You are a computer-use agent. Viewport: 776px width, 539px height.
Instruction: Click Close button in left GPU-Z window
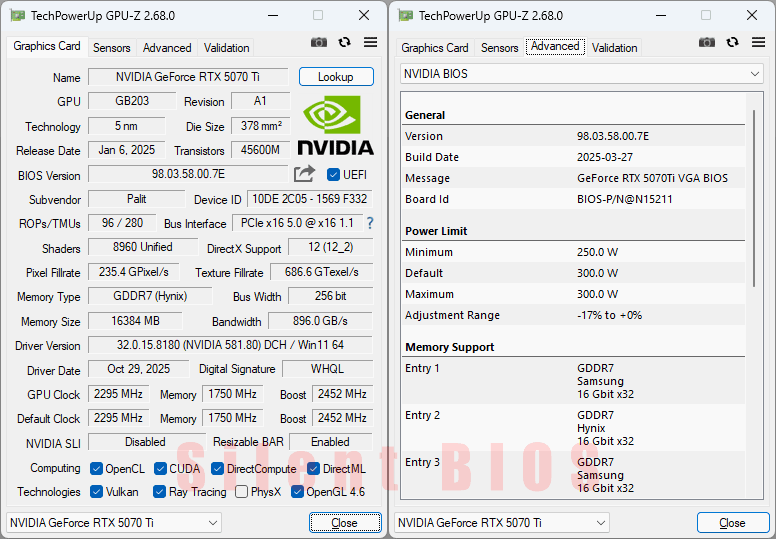click(345, 523)
